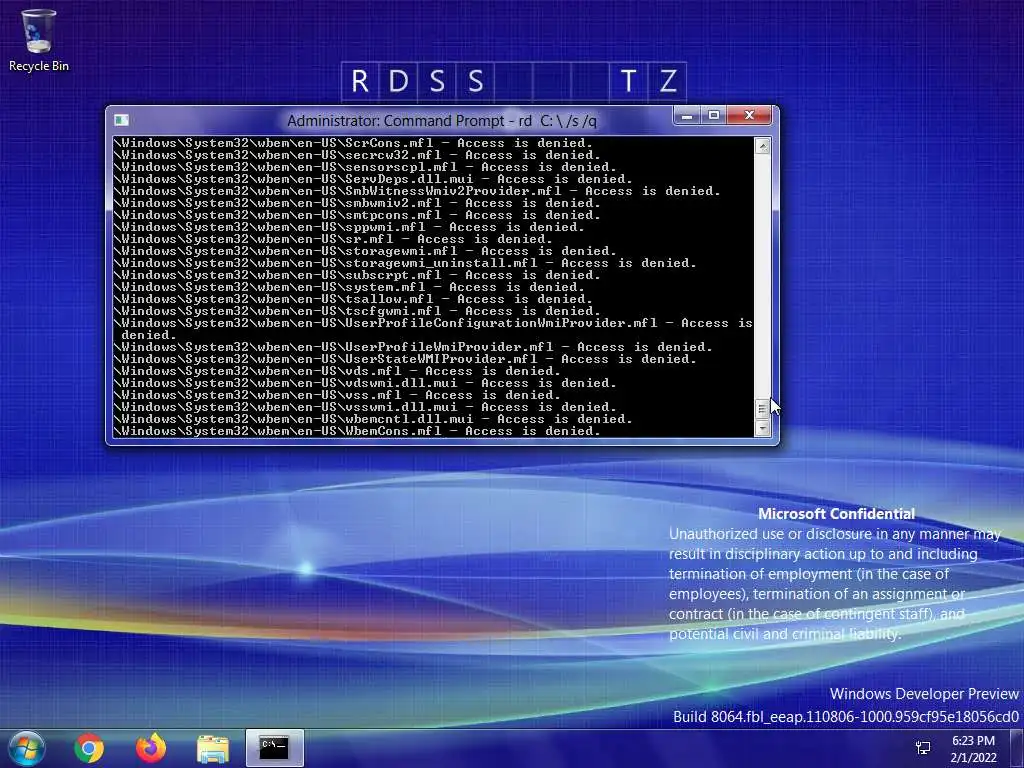The width and height of the screenshot is (1024, 768).
Task: Click the line containing UserStateWMIProvider.mfl
Action: tap(405, 359)
